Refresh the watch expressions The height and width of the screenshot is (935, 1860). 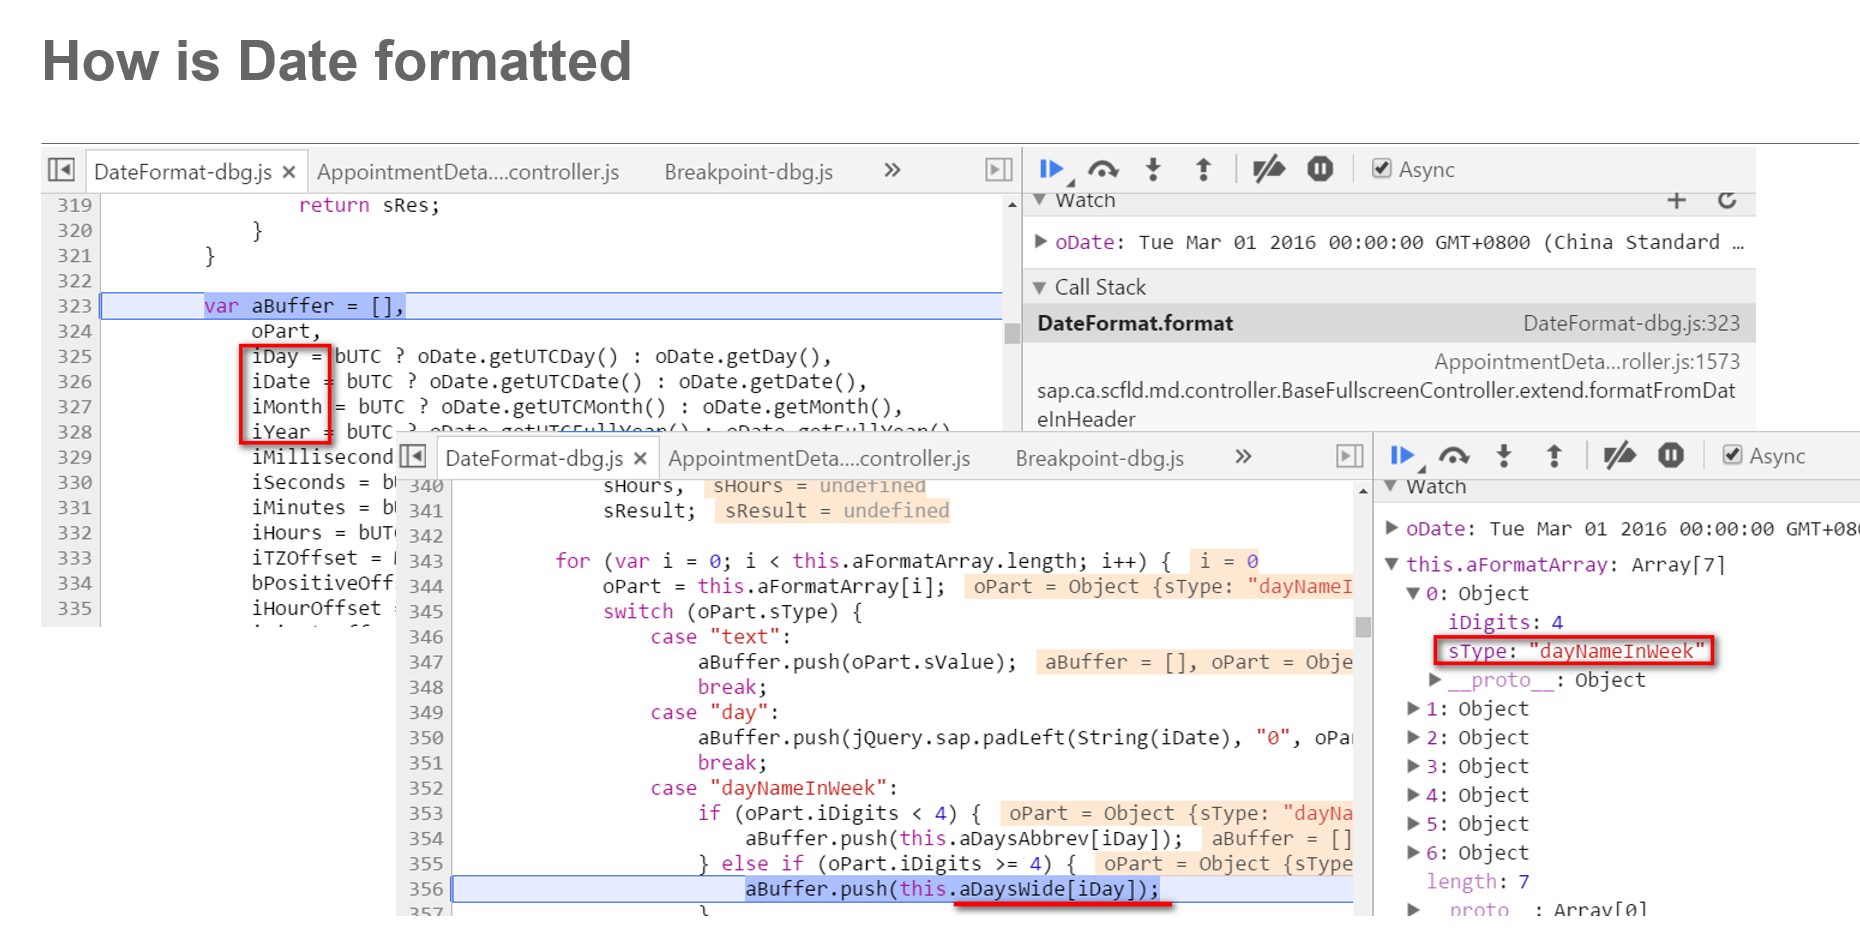[1727, 200]
